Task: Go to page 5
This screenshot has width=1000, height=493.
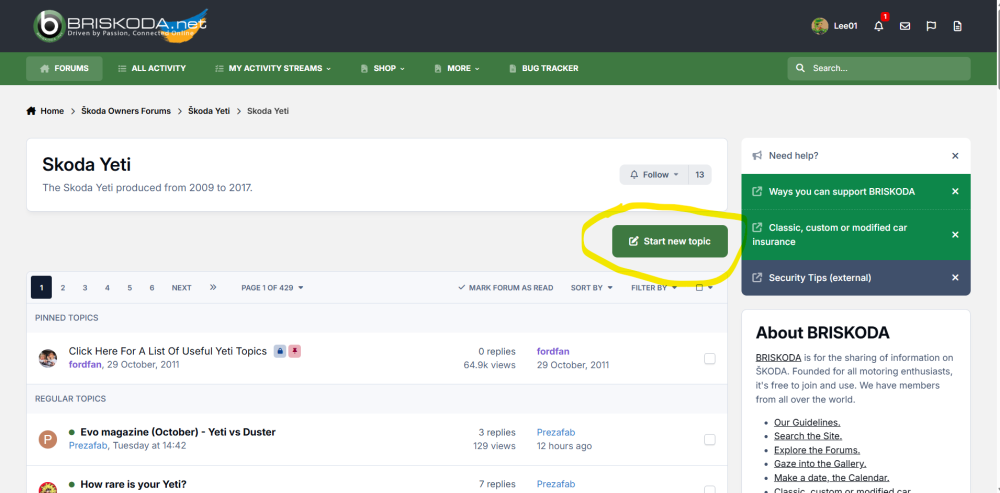Action: (129, 288)
